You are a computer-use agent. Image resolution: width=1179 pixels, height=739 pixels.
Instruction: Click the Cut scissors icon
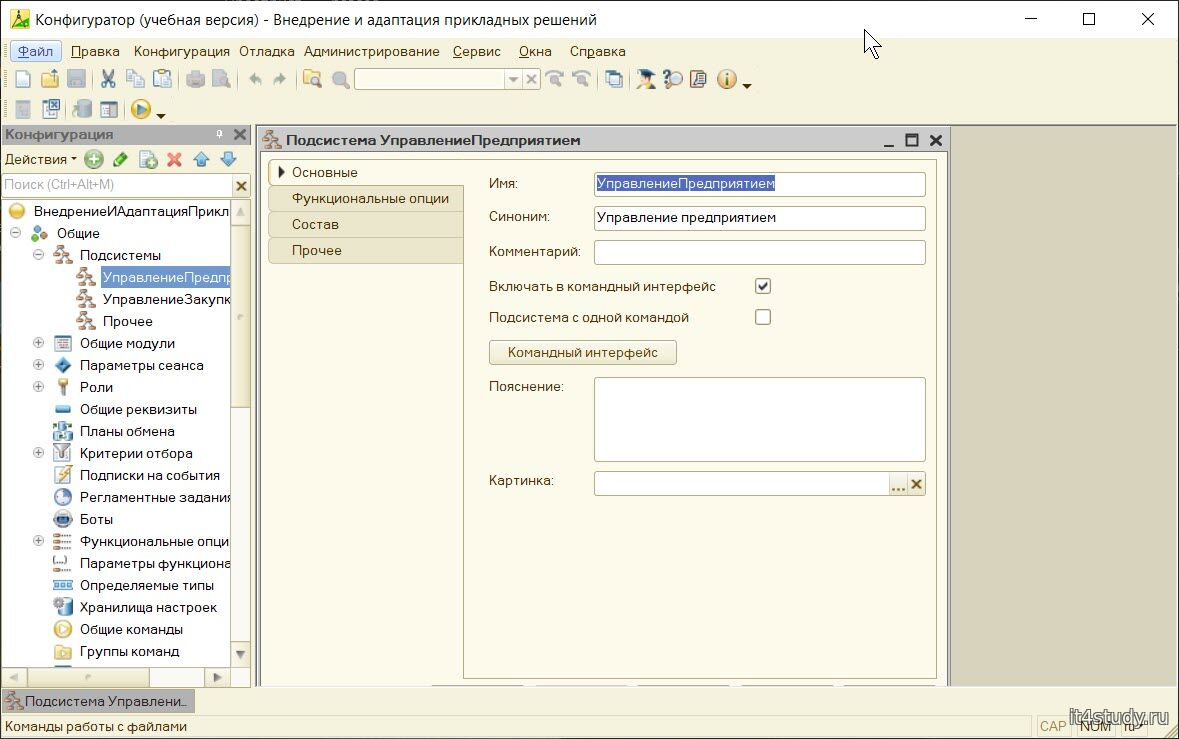point(108,80)
